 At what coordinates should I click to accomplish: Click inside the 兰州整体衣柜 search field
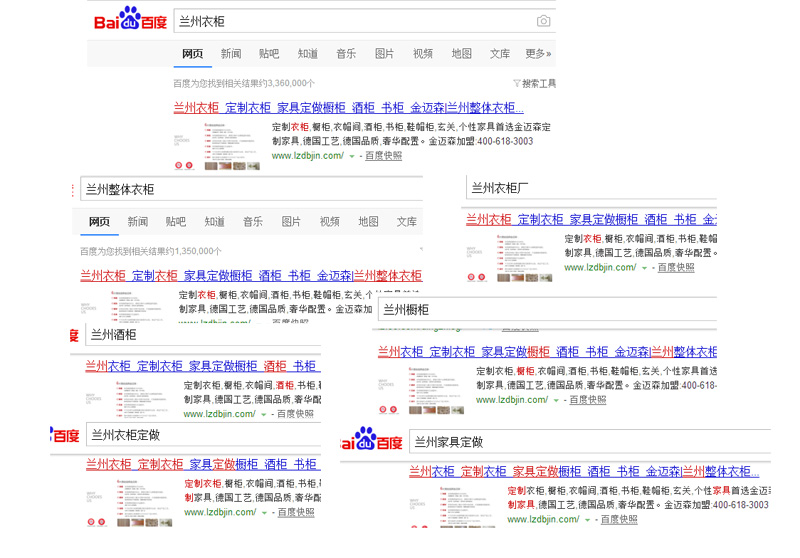pos(252,189)
